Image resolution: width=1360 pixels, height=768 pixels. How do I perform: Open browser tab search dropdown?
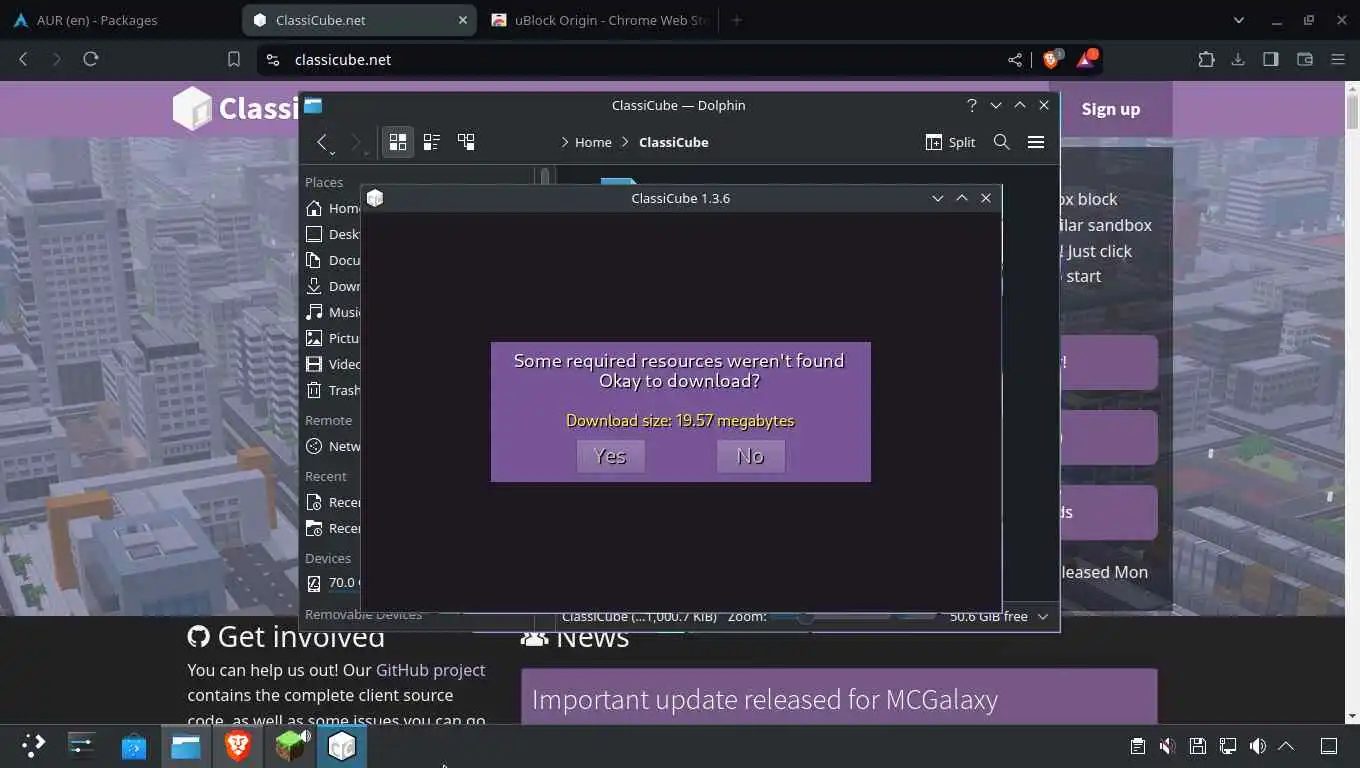pos(1239,20)
